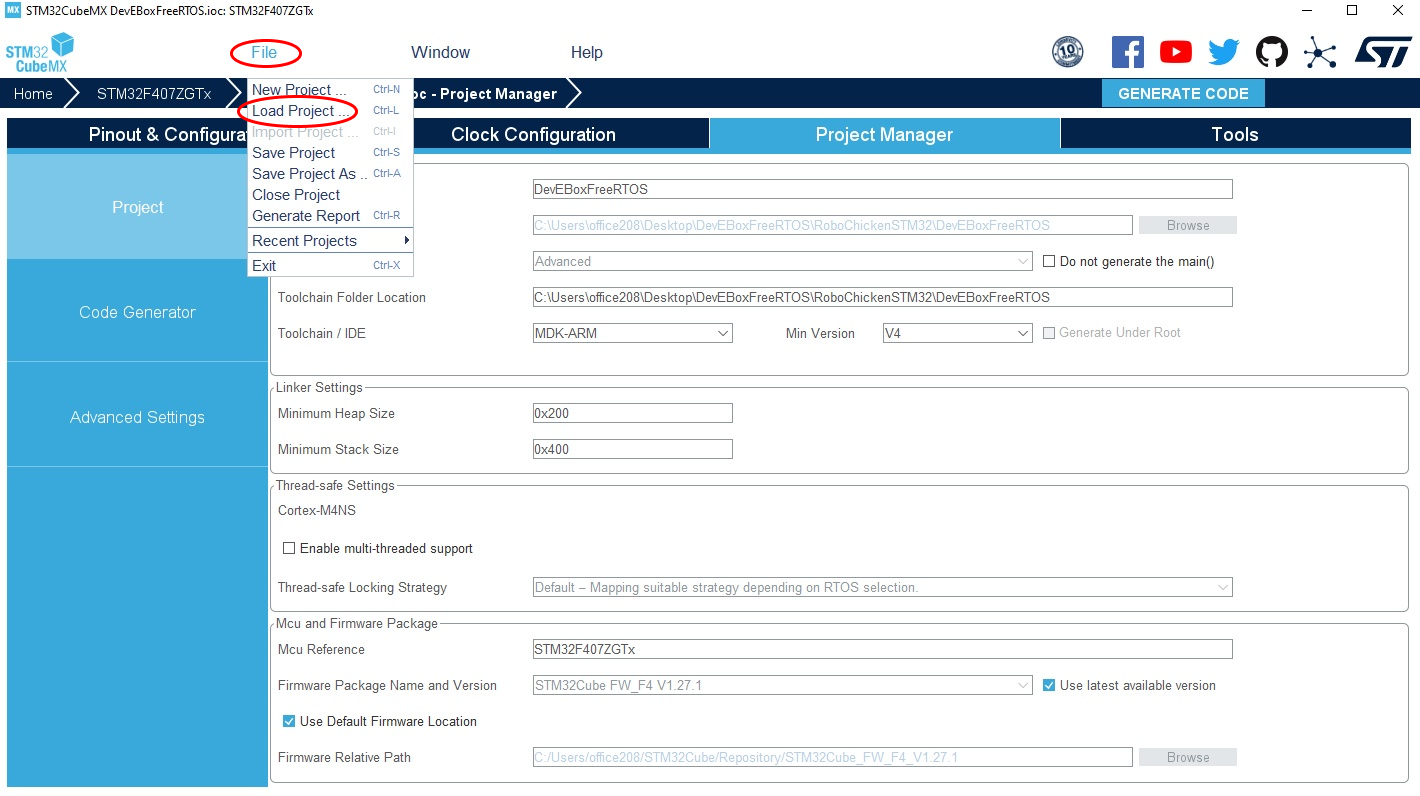Click the Project Manager breadcrumb
The width and height of the screenshot is (1420, 796).
point(491,94)
